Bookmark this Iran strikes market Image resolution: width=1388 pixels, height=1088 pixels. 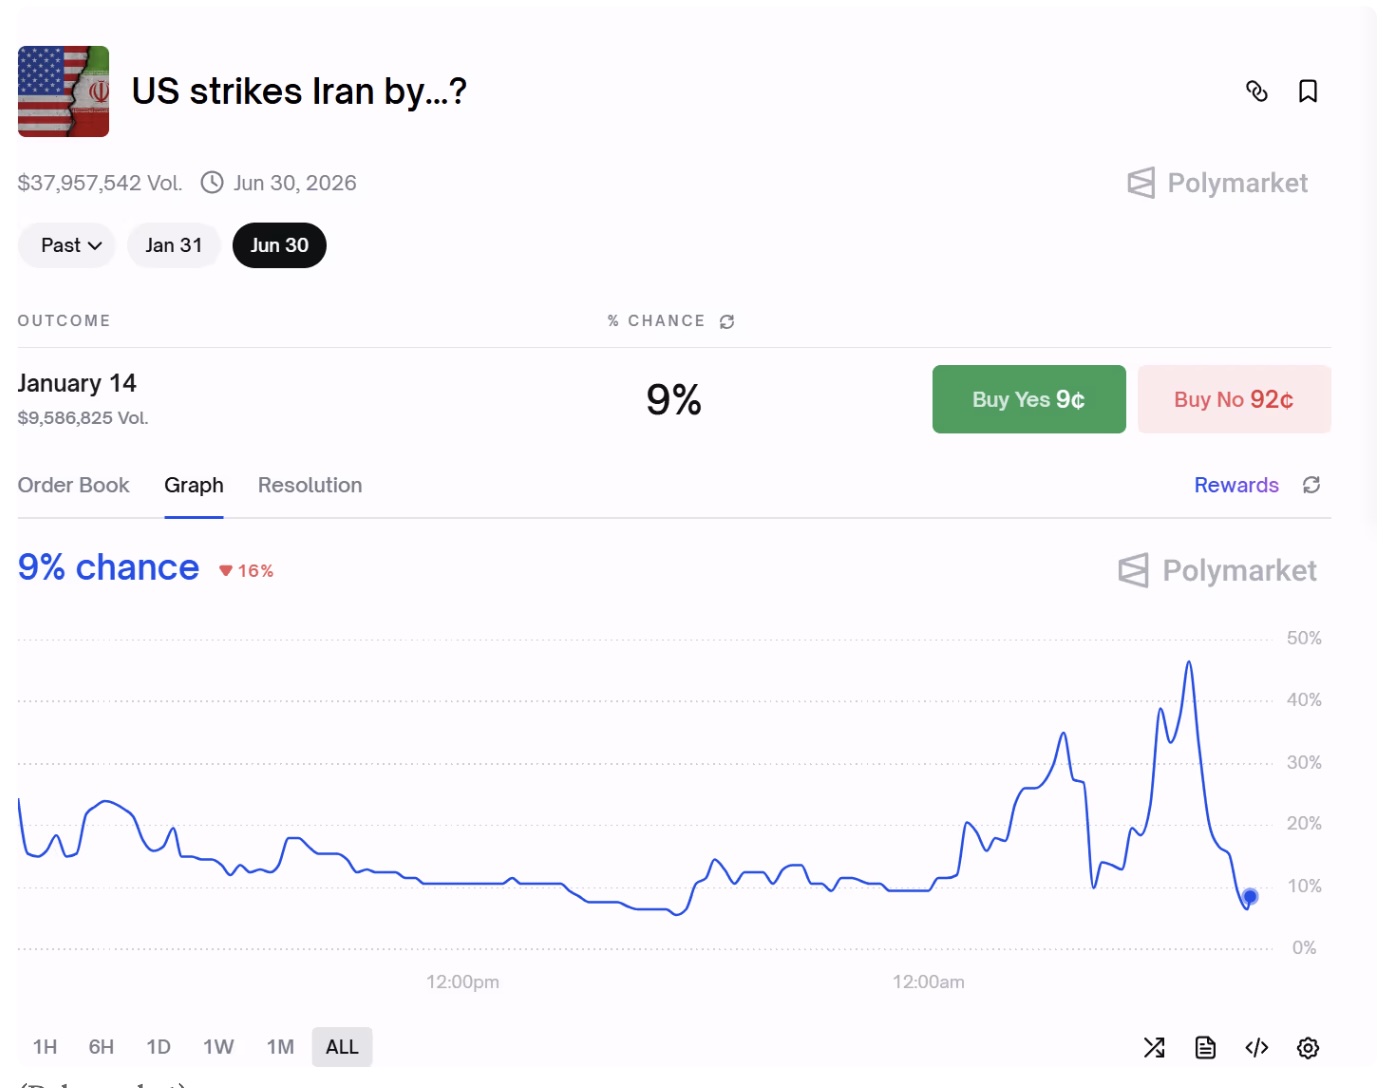[x=1308, y=91]
